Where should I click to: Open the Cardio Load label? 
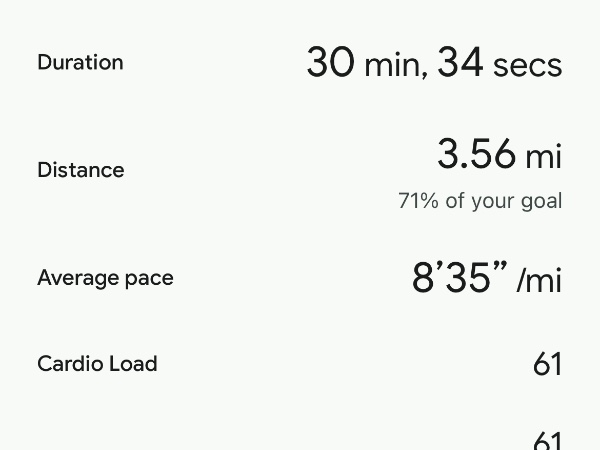pos(97,363)
